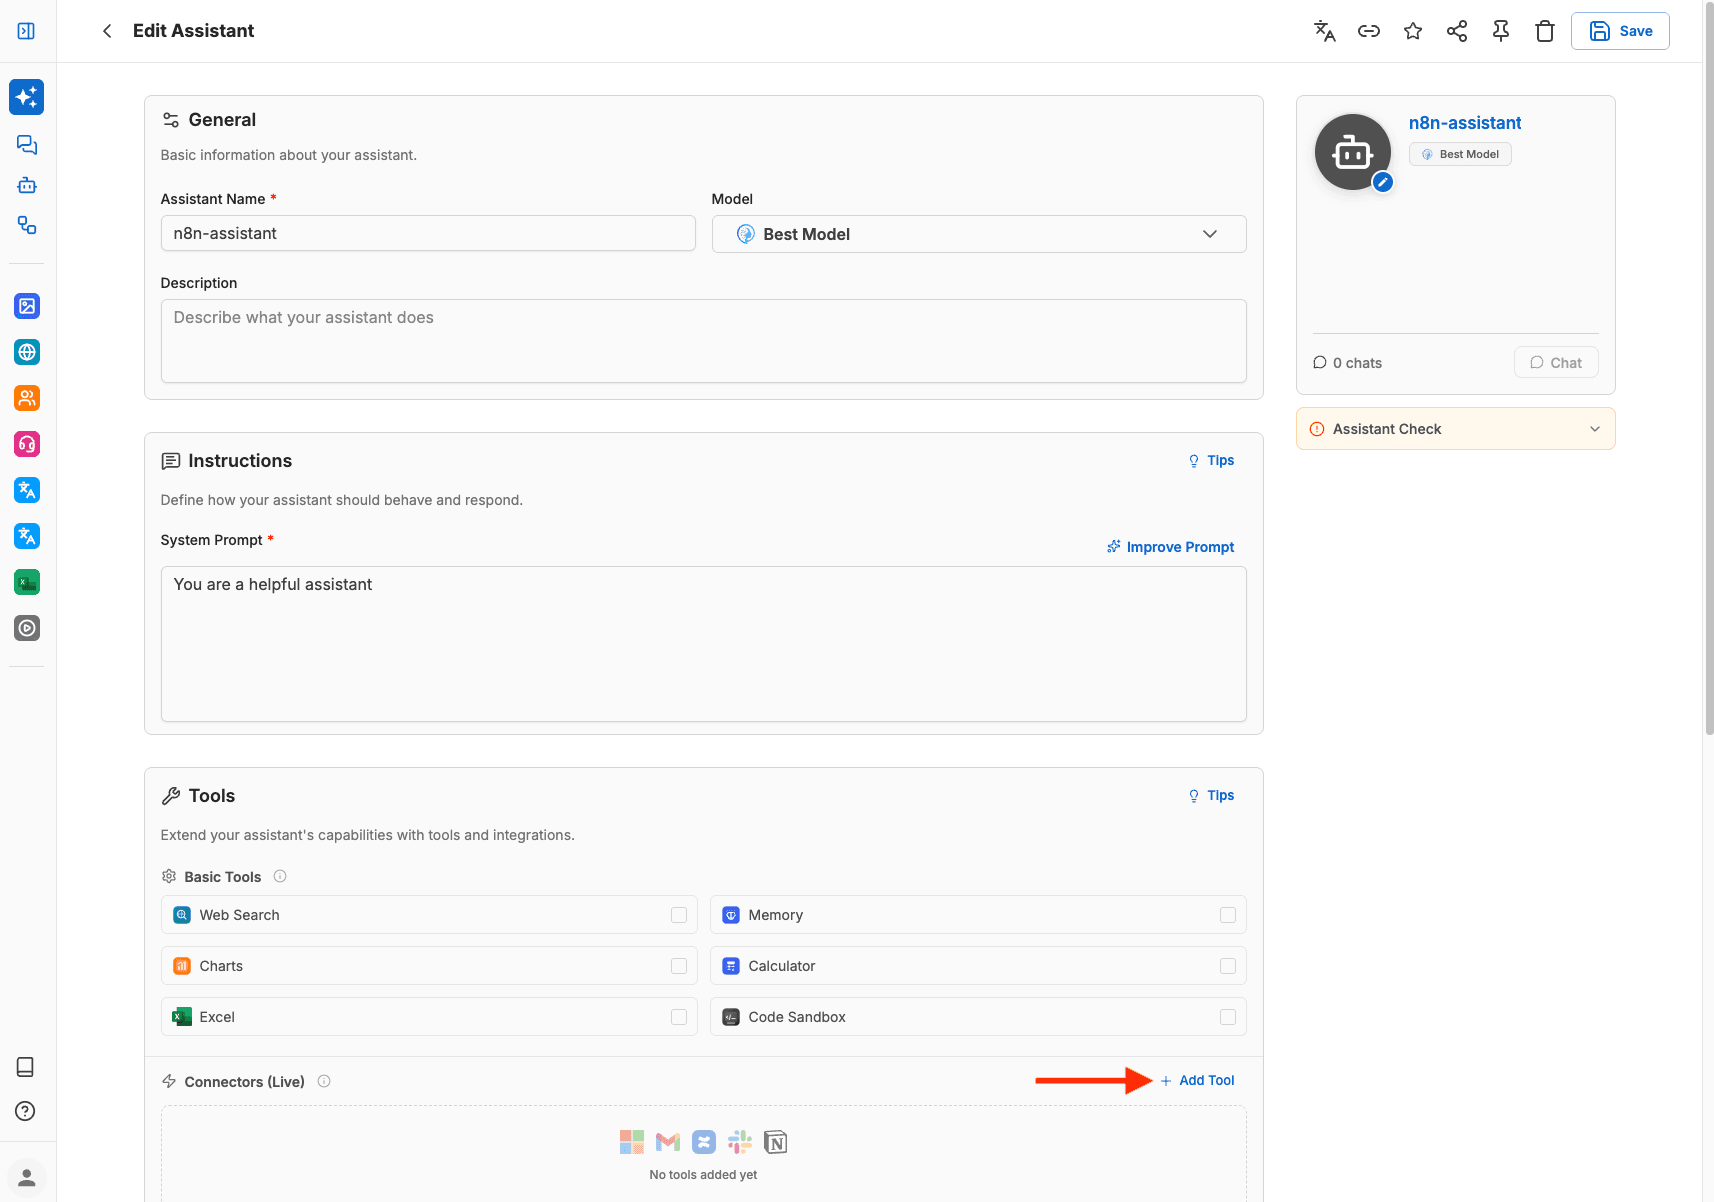The image size is (1714, 1202).
Task: Enable the Web Search tool checkbox
Action: (x=679, y=915)
